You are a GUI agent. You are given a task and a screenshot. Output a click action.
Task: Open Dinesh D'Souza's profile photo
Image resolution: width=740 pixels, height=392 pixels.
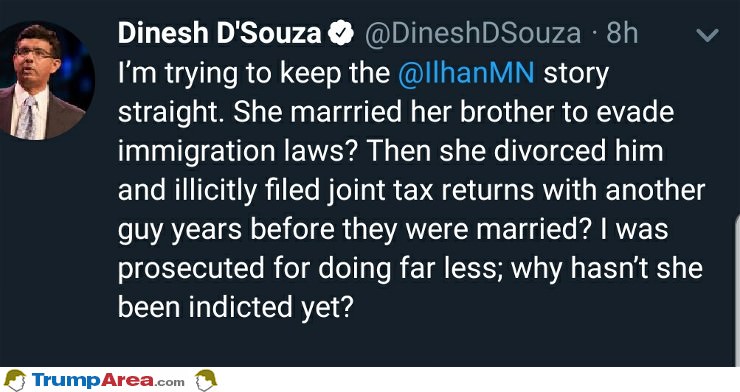click(x=44, y=80)
